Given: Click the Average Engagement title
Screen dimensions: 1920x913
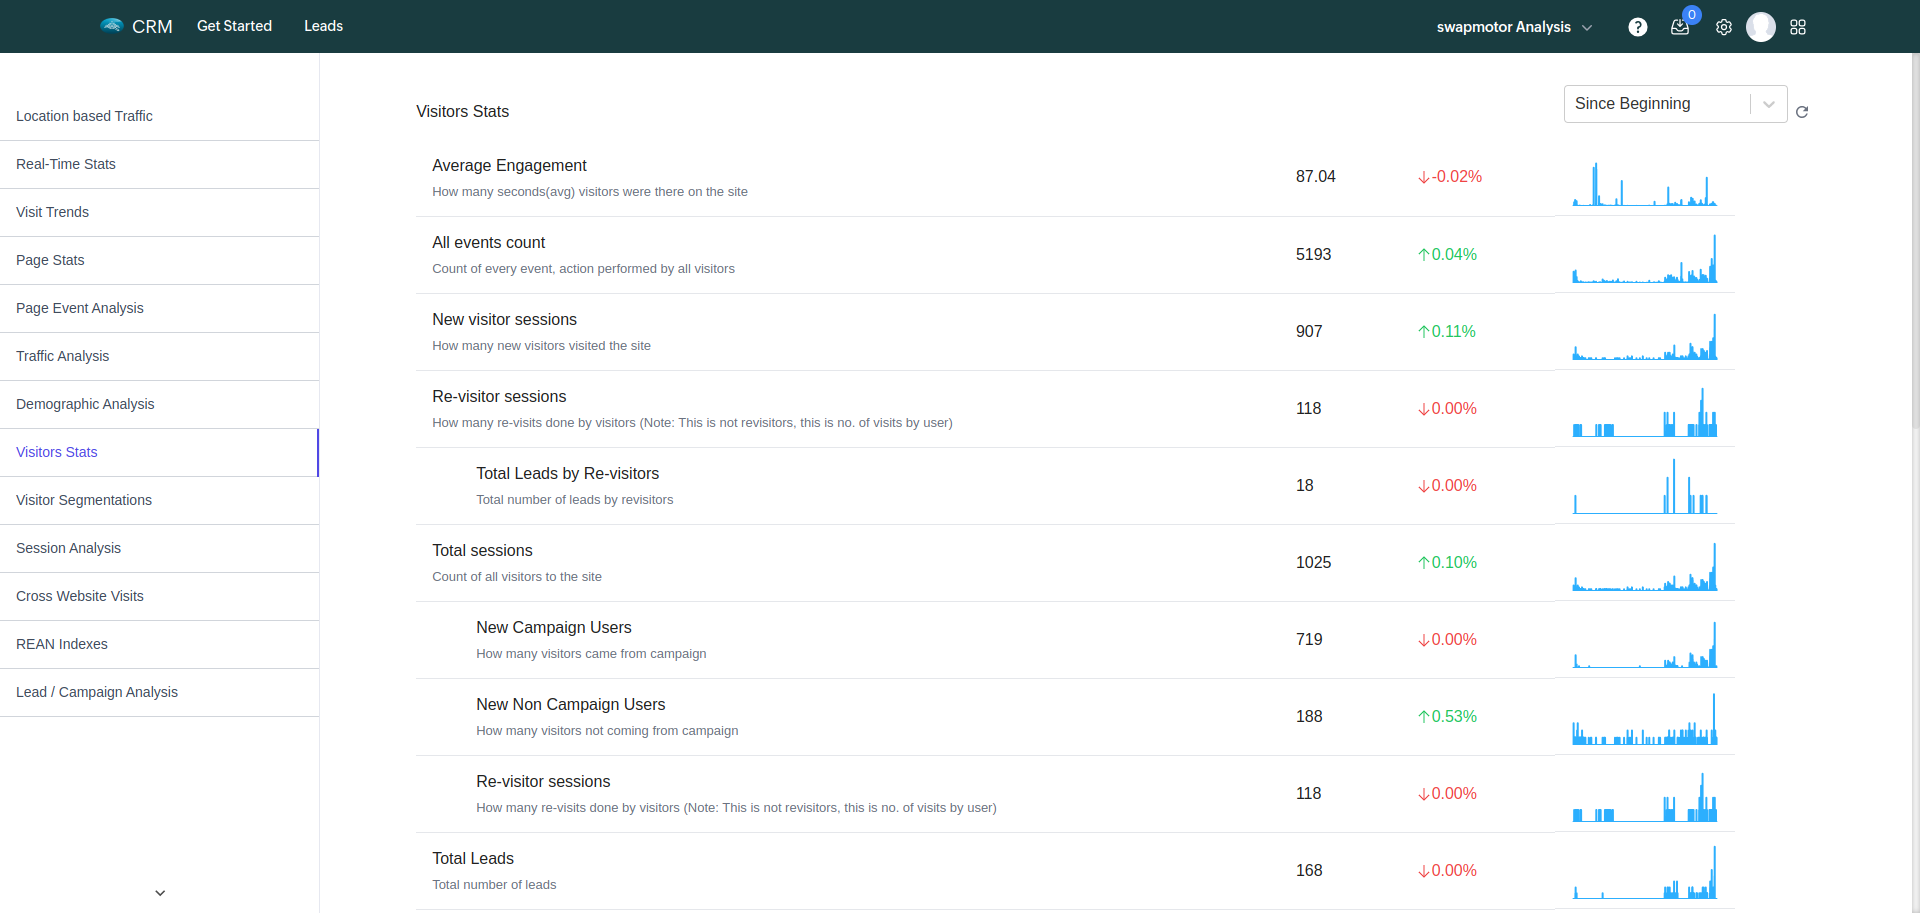Looking at the screenshot, I should [509, 165].
